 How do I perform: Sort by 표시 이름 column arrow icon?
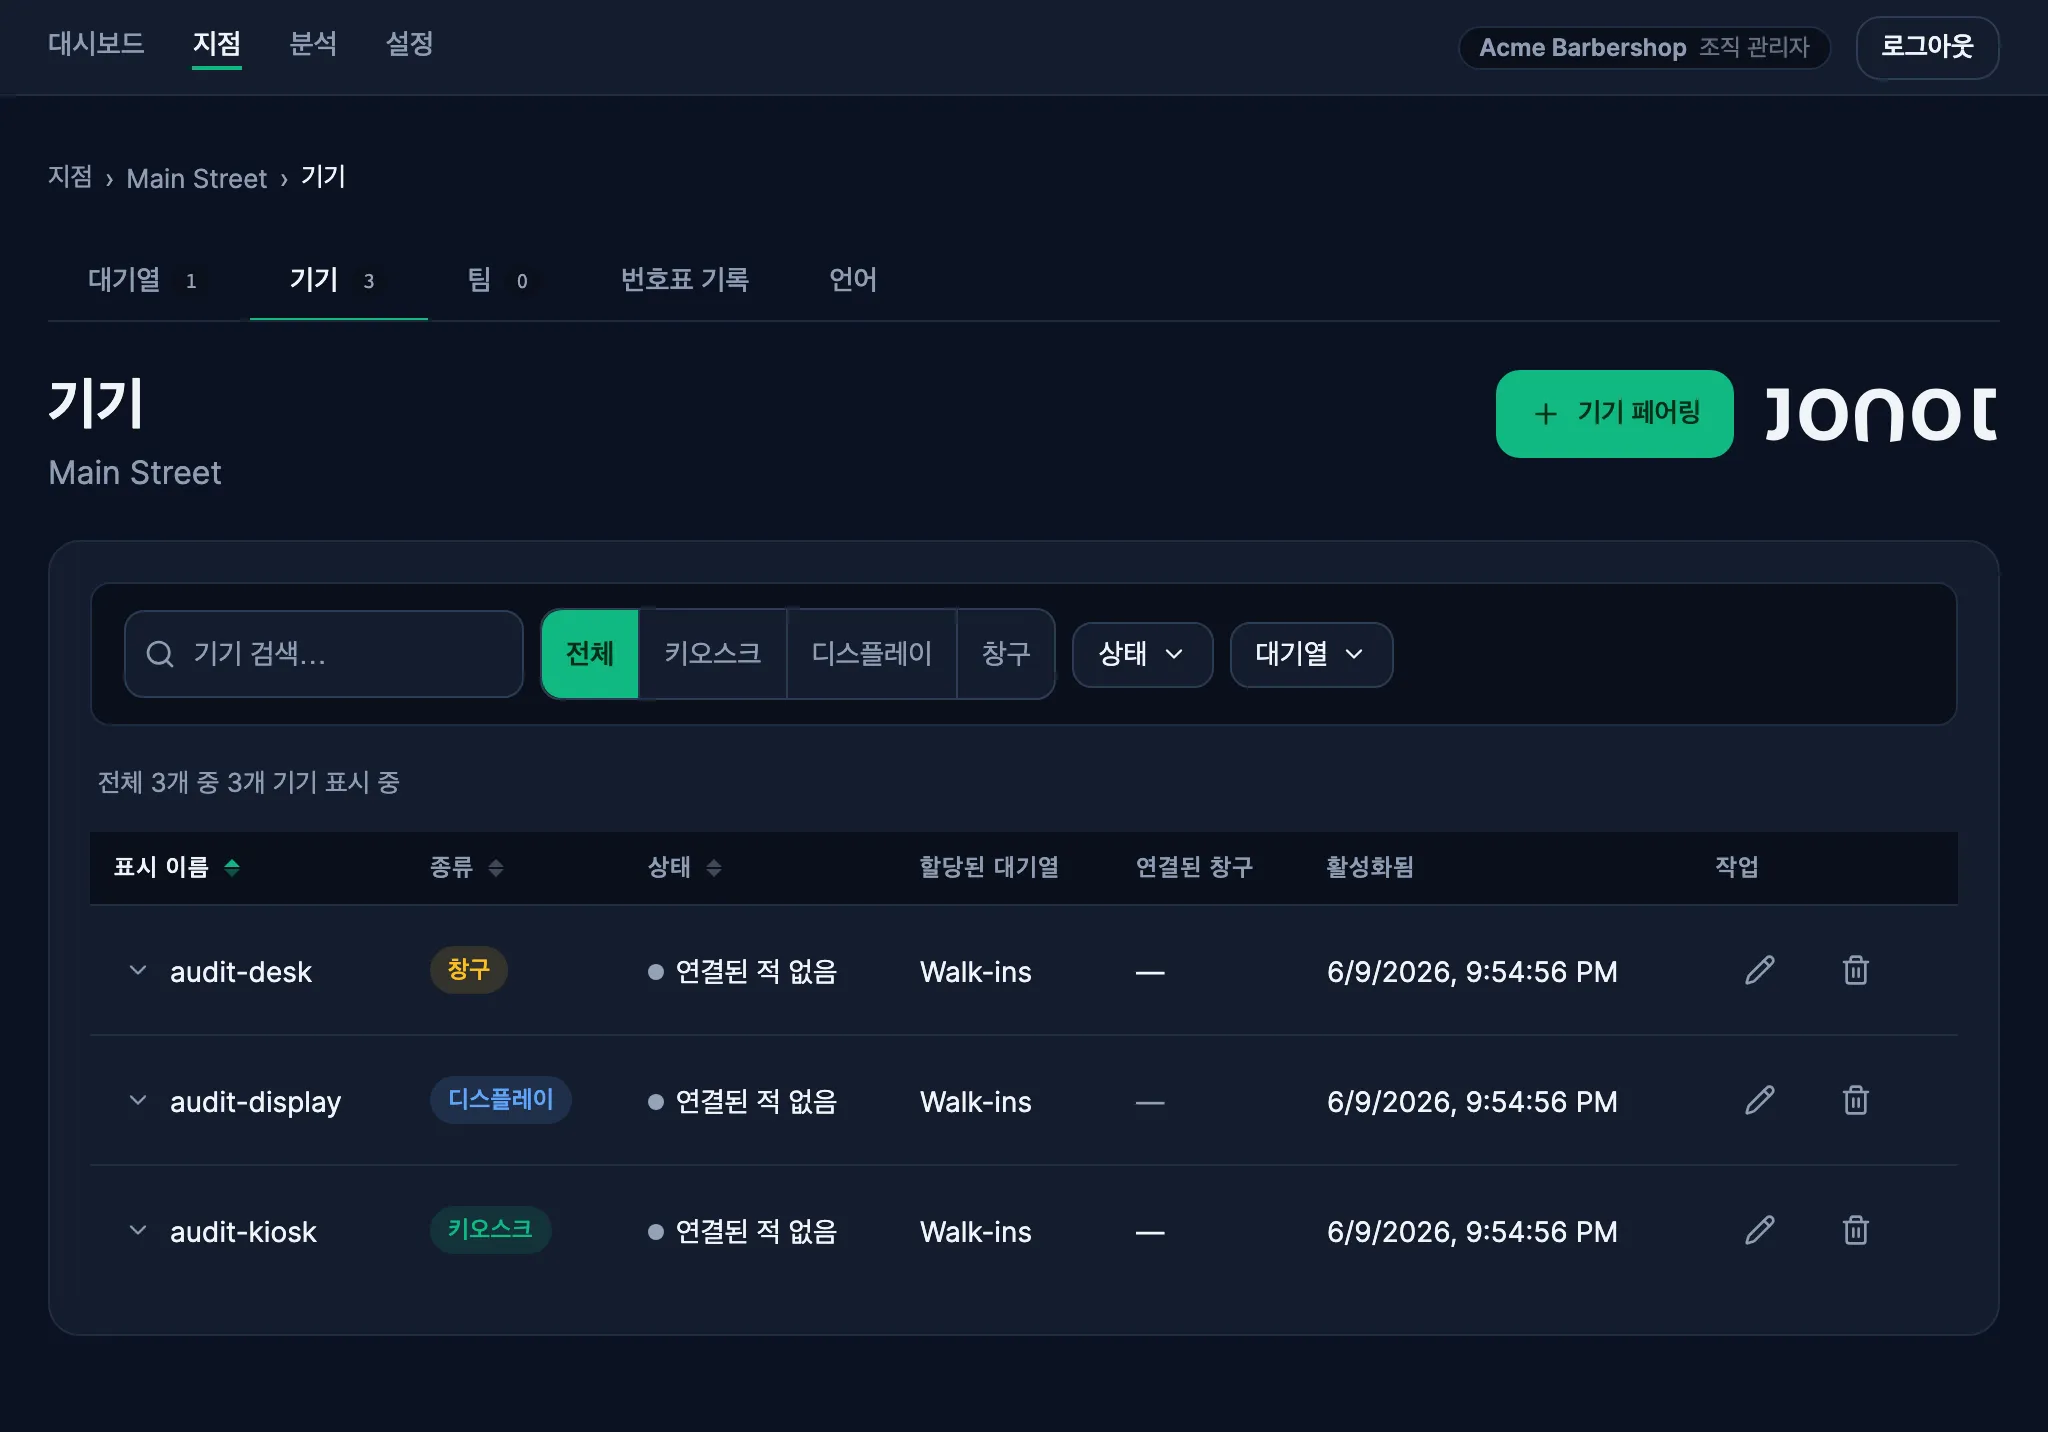coord(232,867)
